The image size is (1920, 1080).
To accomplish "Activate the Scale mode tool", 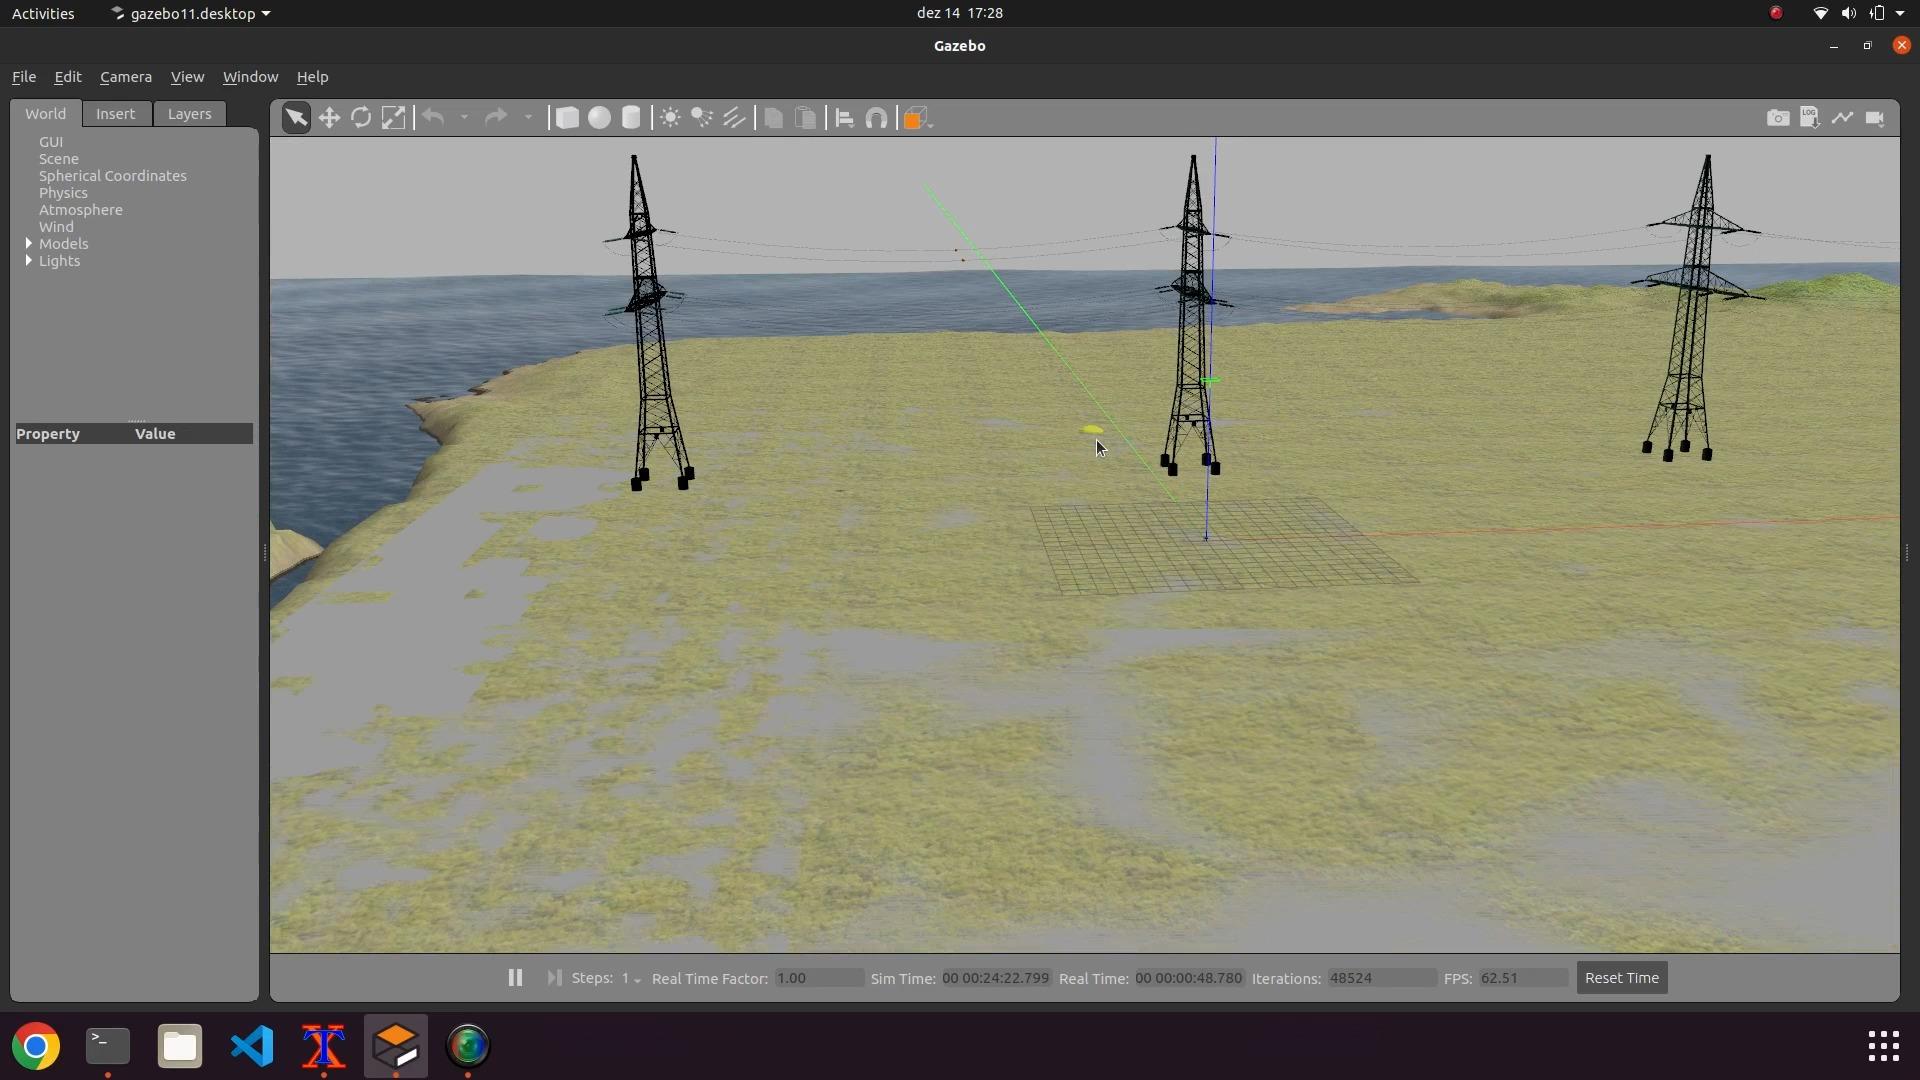I will [394, 118].
